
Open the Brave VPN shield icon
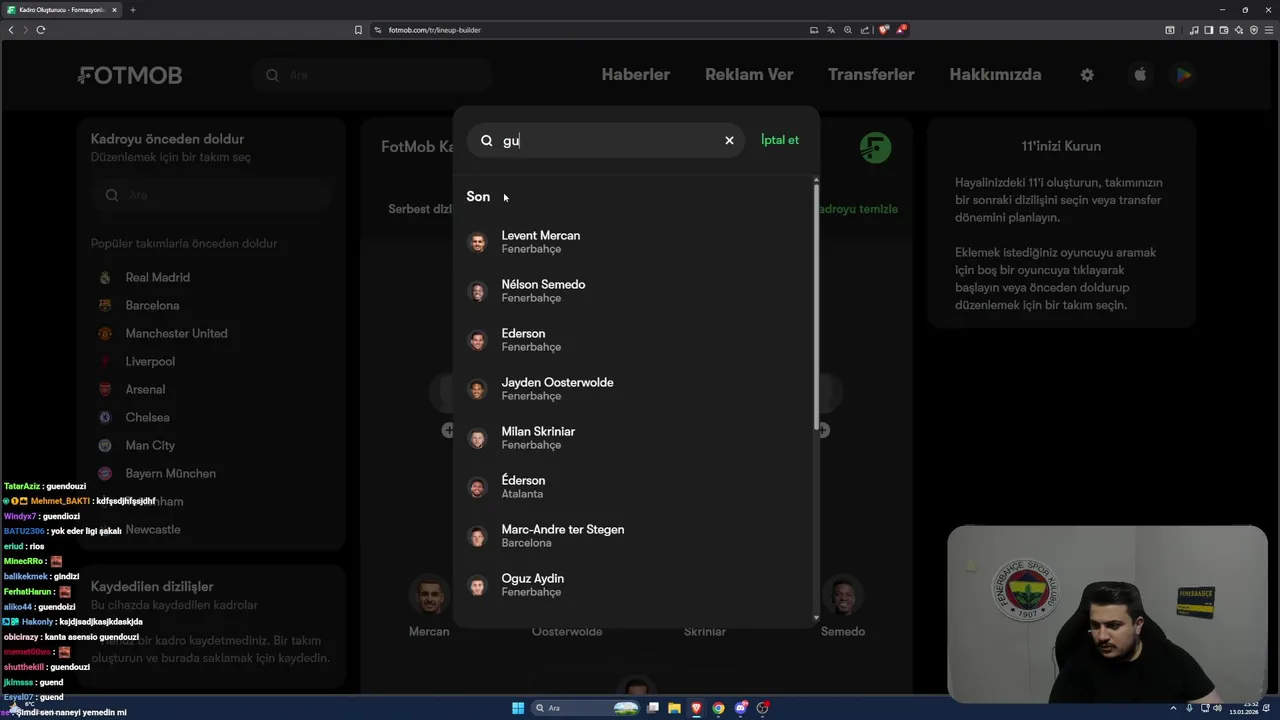point(1254,30)
